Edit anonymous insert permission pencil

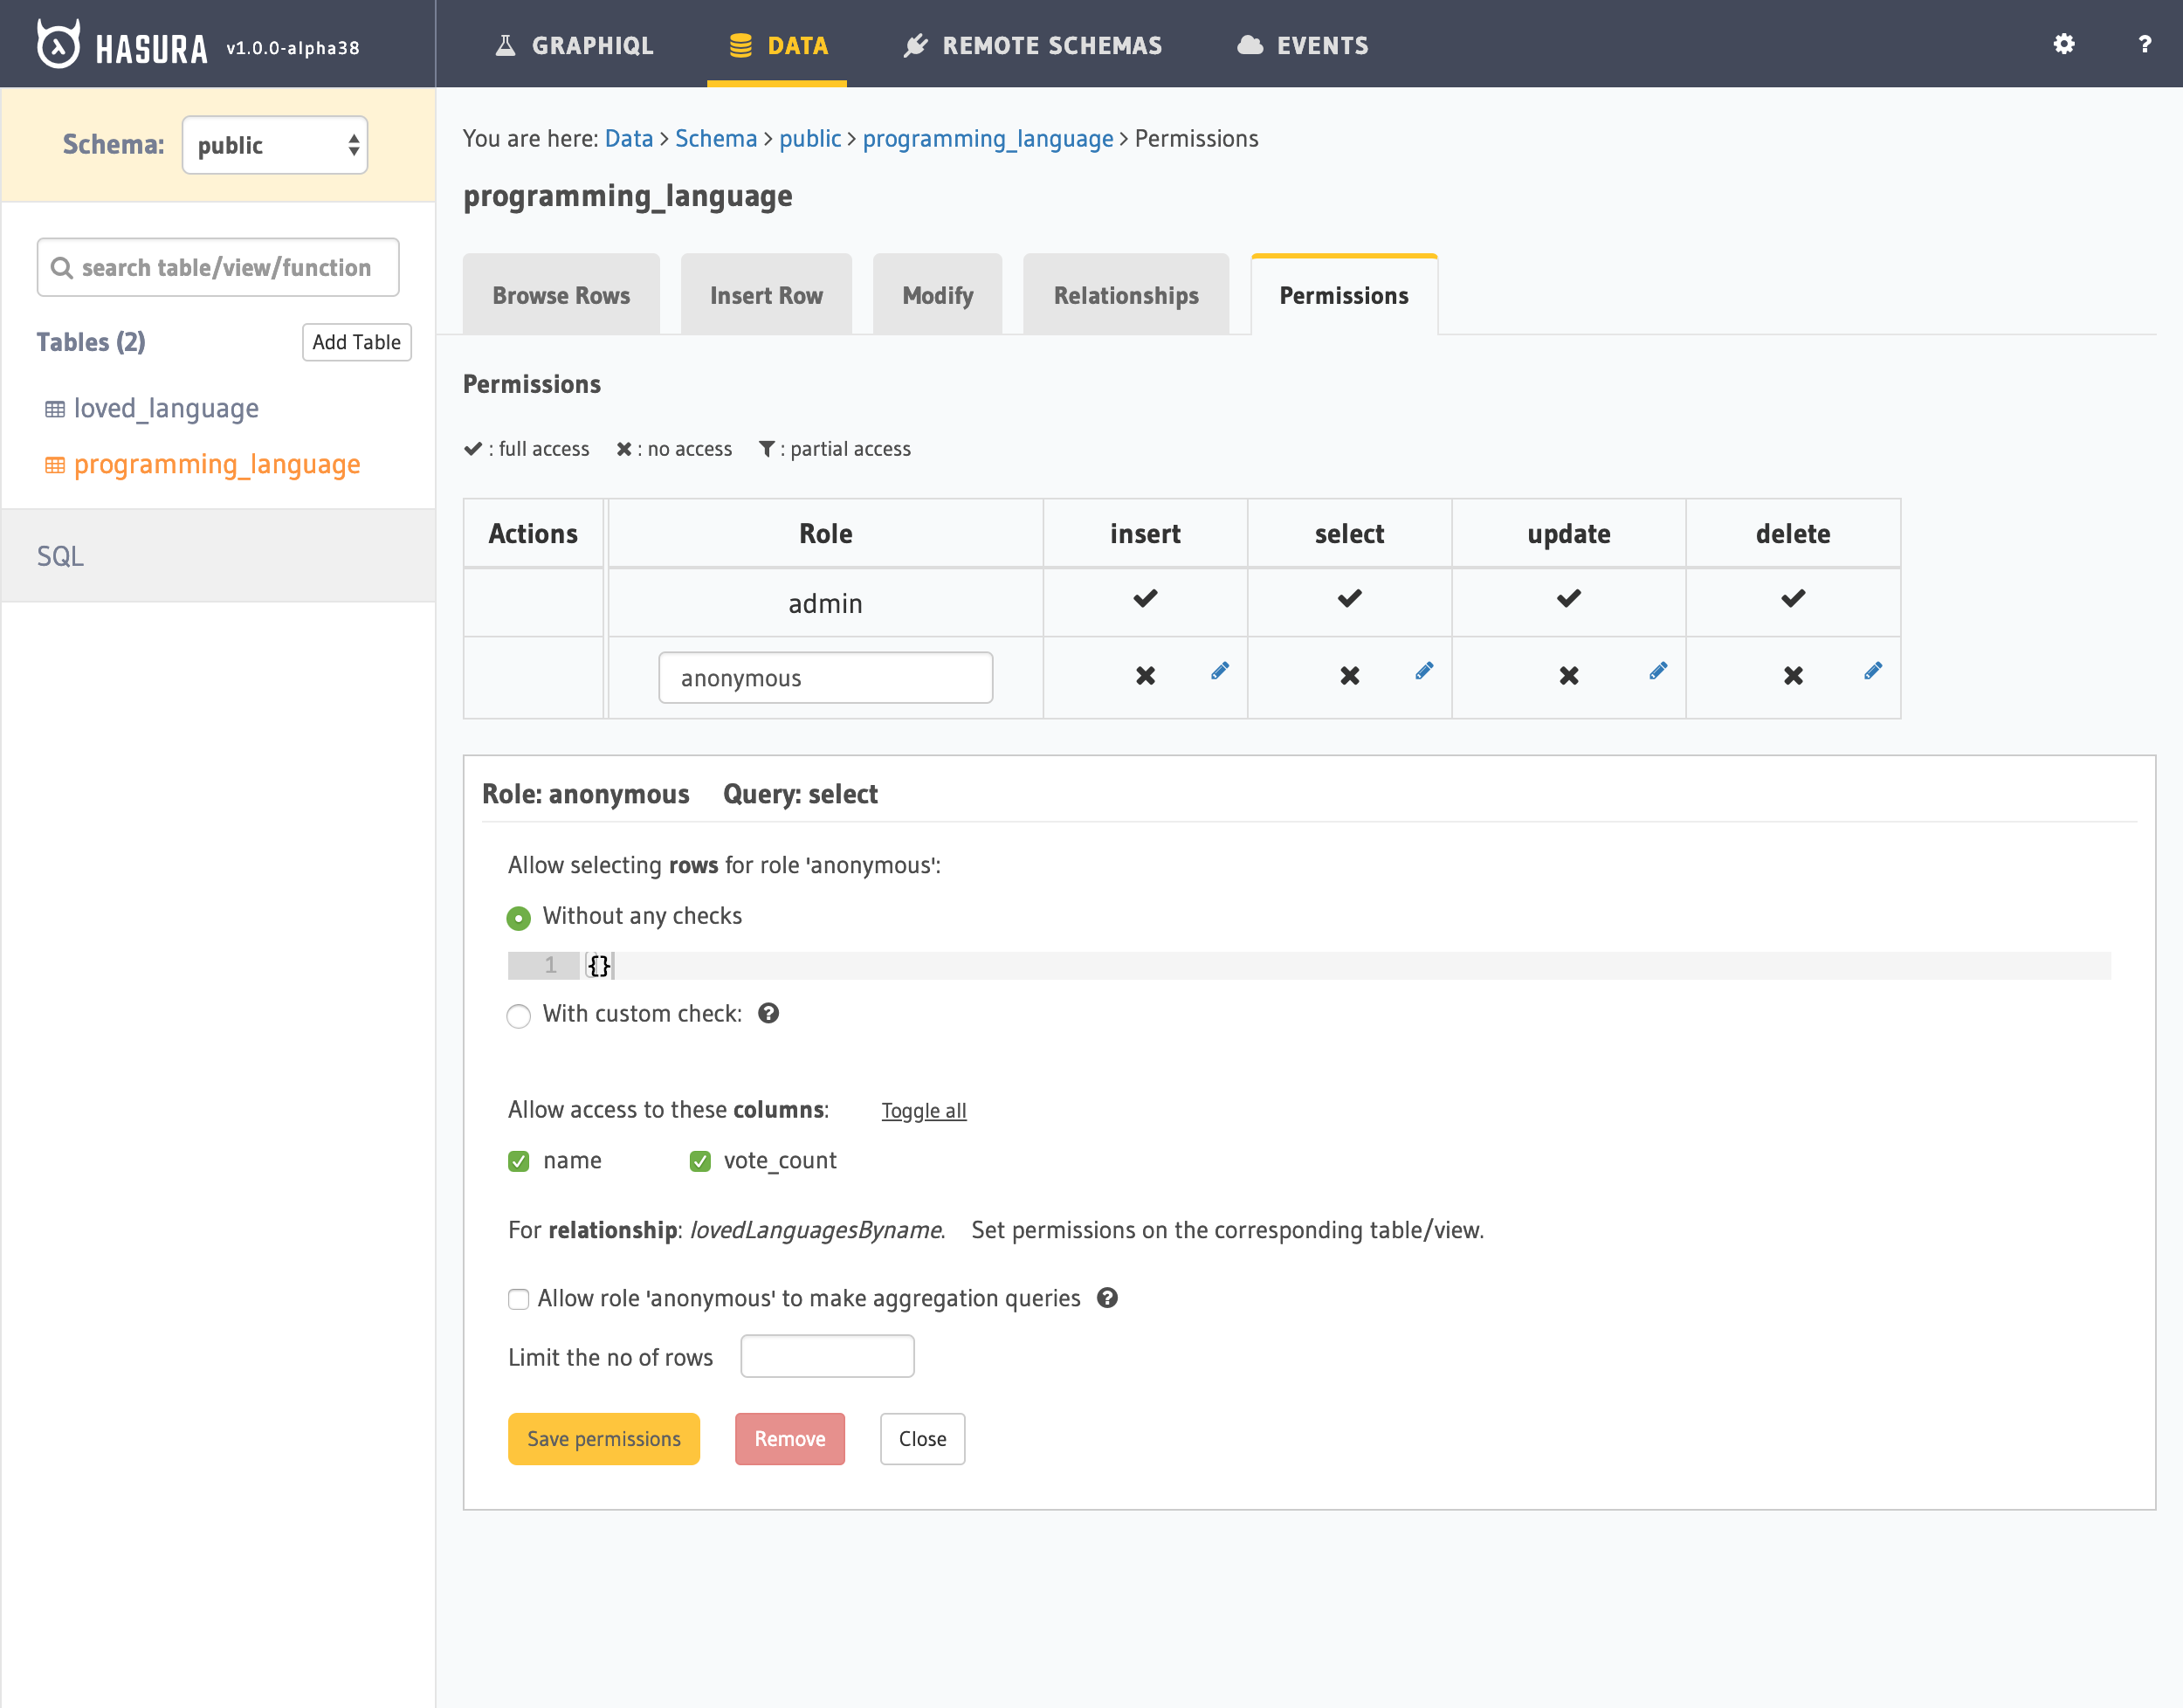[1219, 671]
